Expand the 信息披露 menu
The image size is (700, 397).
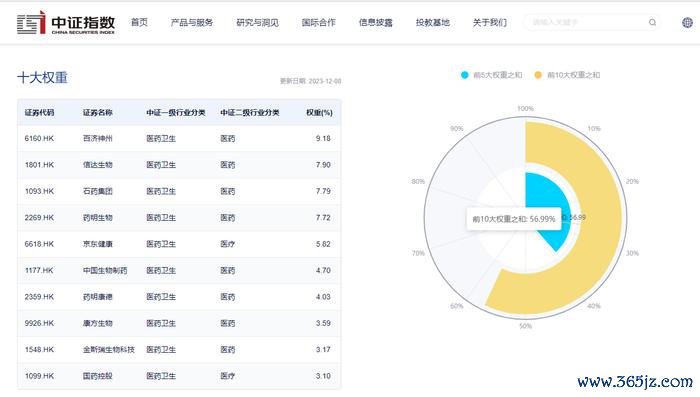click(375, 22)
